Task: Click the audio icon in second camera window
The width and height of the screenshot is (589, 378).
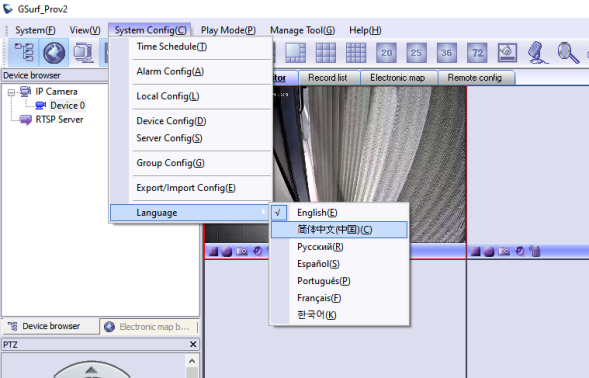Action: click(520, 251)
